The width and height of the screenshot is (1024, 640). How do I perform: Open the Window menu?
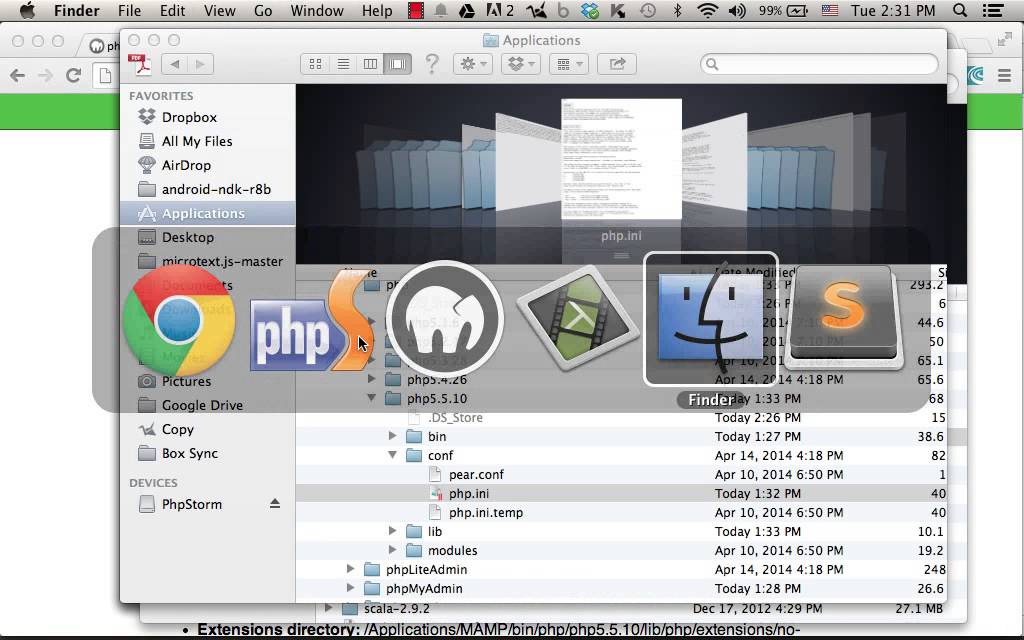(x=317, y=10)
